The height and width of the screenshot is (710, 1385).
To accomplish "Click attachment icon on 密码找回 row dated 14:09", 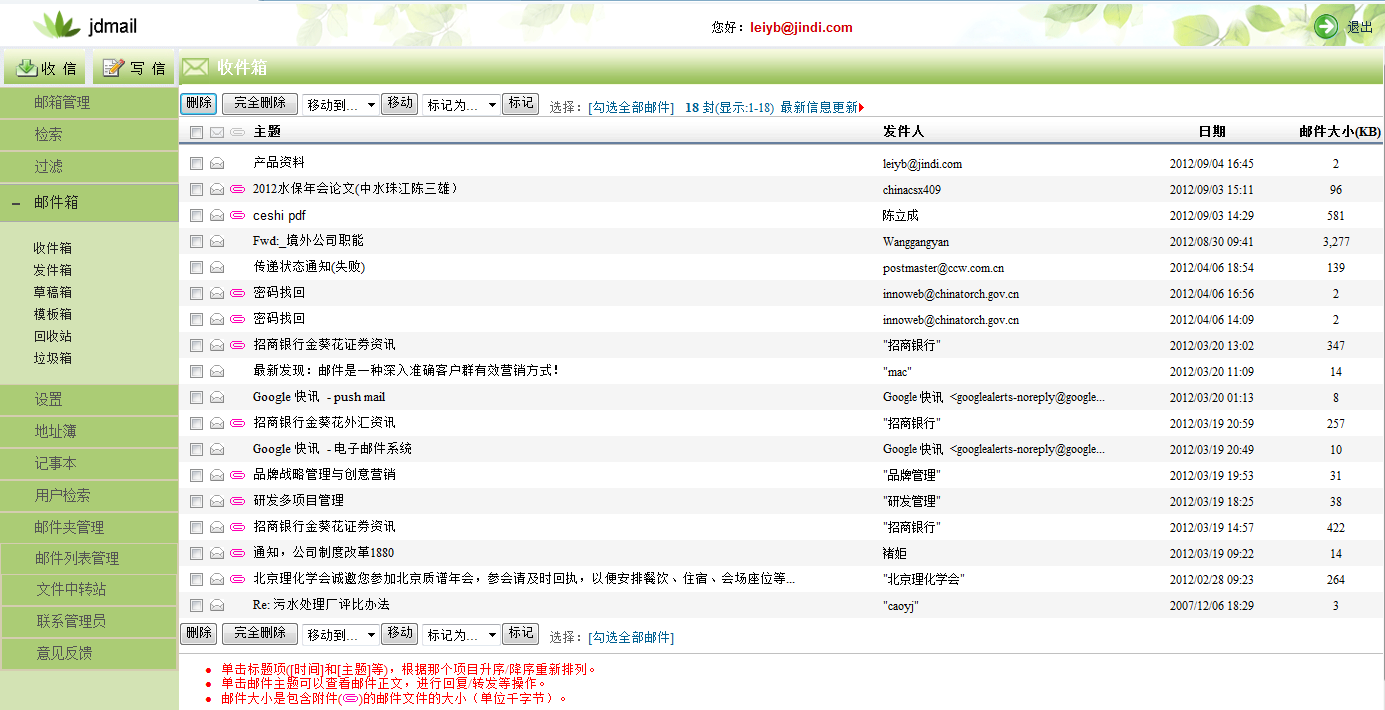I will coord(237,319).
